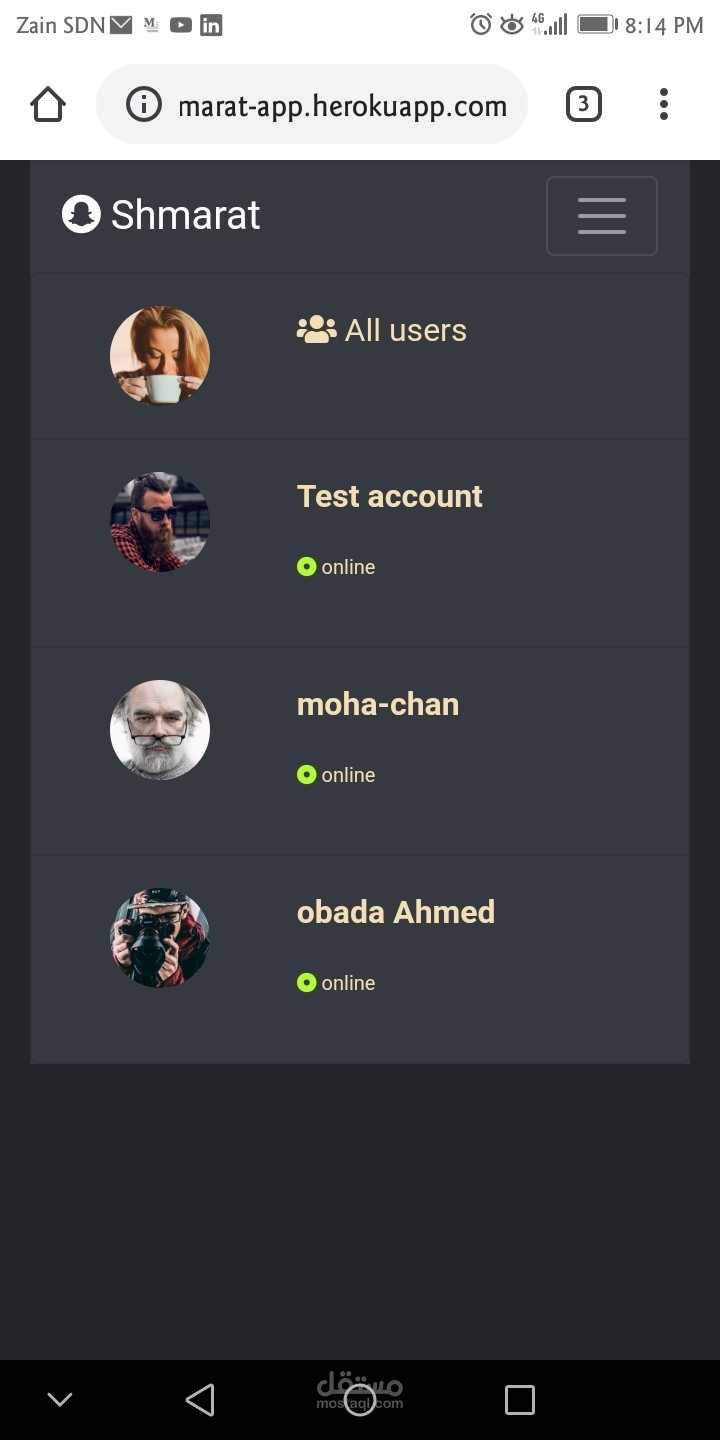This screenshot has width=720, height=1440.
Task: Tap the Shmarat ghost logo icon
Action: point(81,214)
